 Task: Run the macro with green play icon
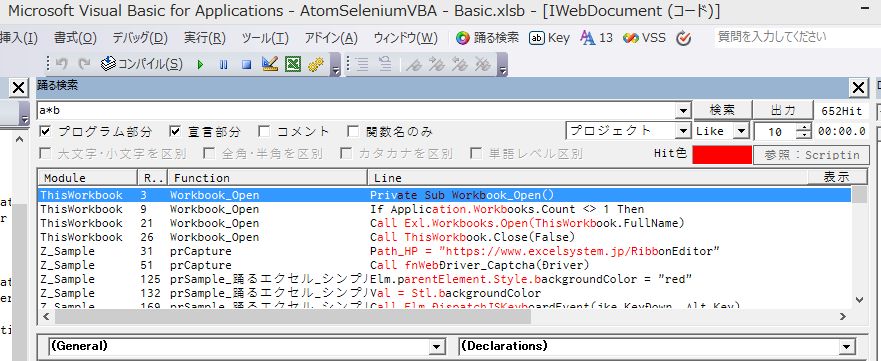pyautogui.click(x=201, y=65)
